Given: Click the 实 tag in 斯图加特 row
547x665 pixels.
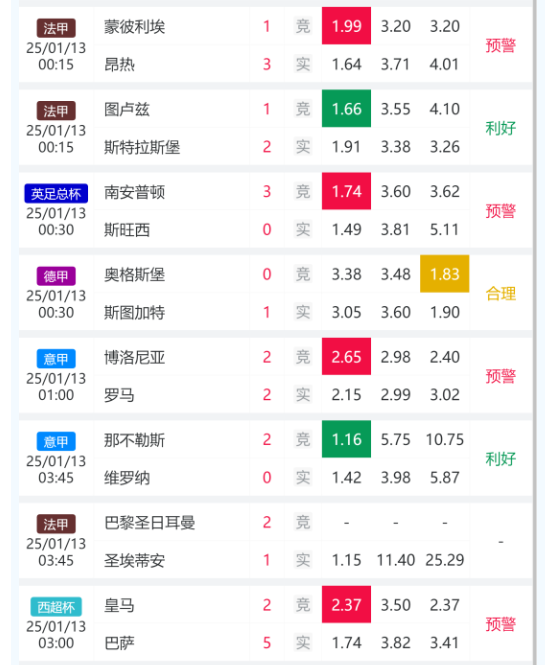Looking at the screenshot, I should pos(303,313).
